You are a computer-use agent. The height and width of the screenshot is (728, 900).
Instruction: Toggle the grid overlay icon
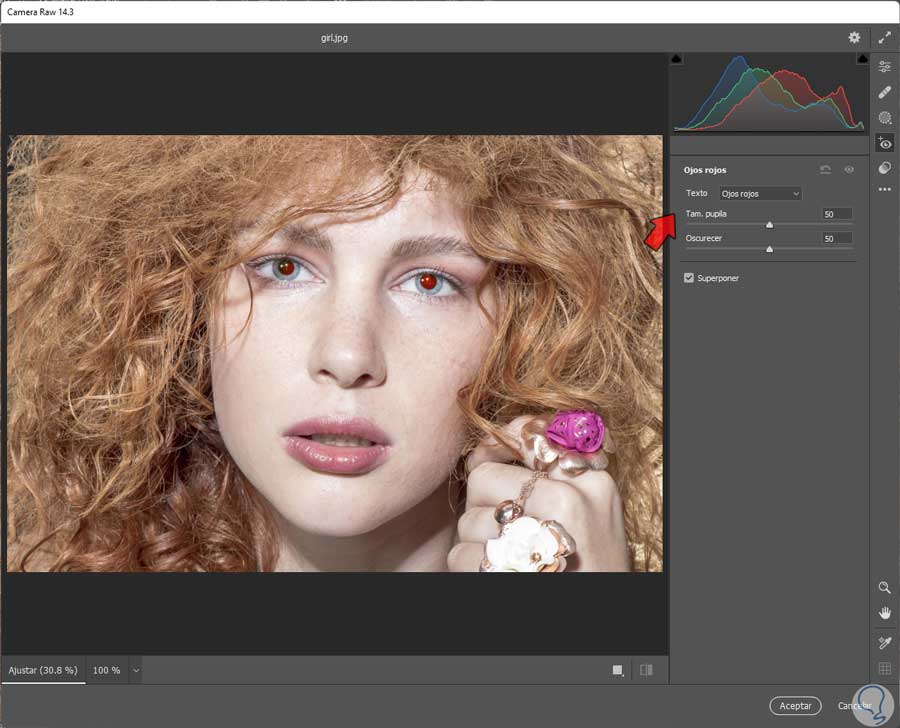885,668
